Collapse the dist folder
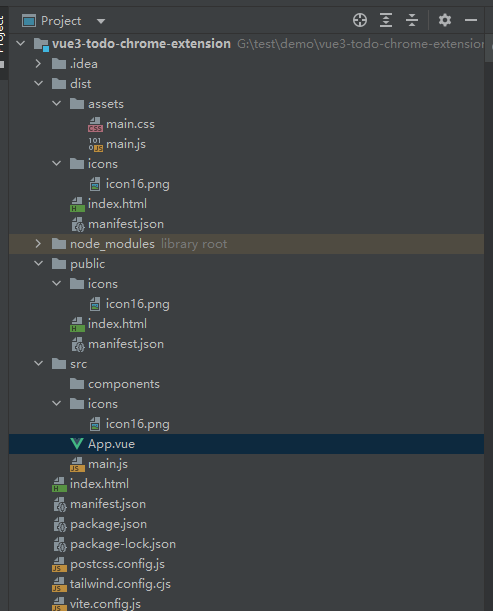This screenshot has height=611, width=493. 39,83
